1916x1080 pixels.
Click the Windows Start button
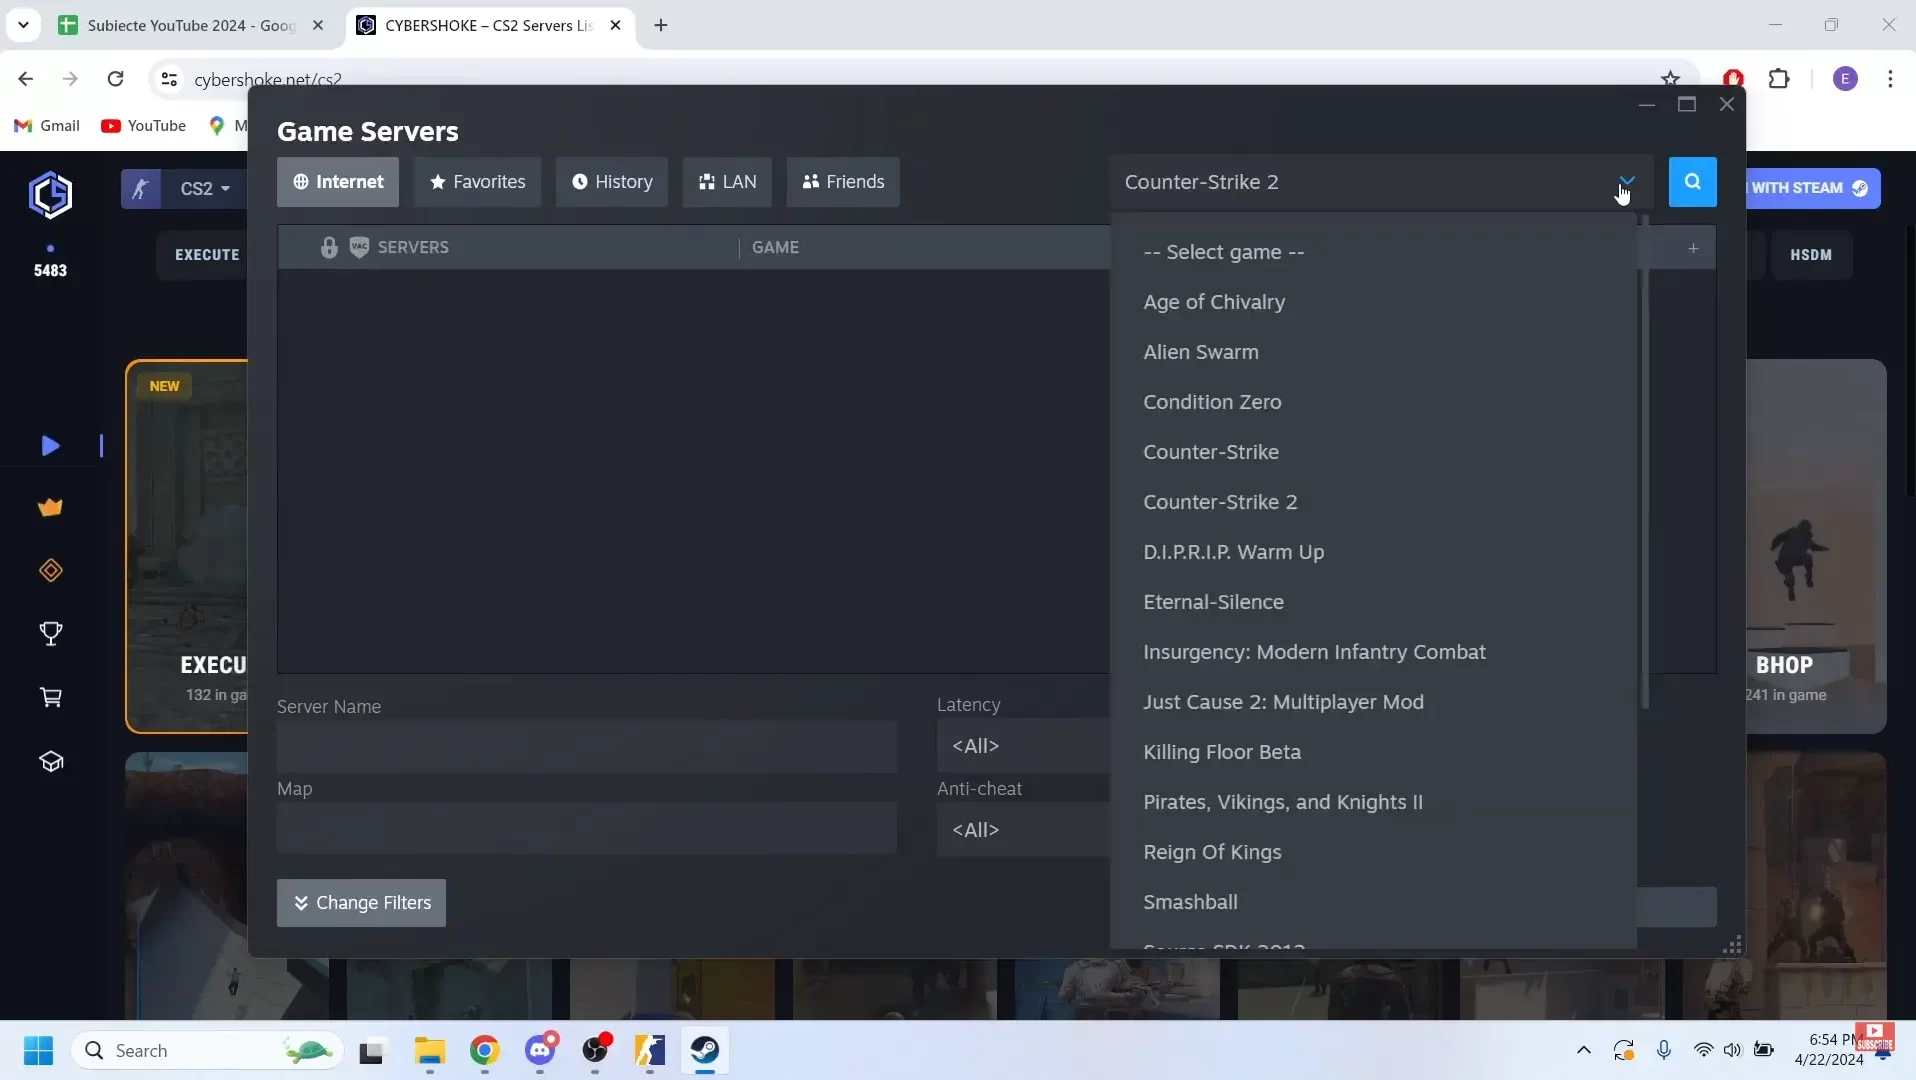[x=38, y=1050]
